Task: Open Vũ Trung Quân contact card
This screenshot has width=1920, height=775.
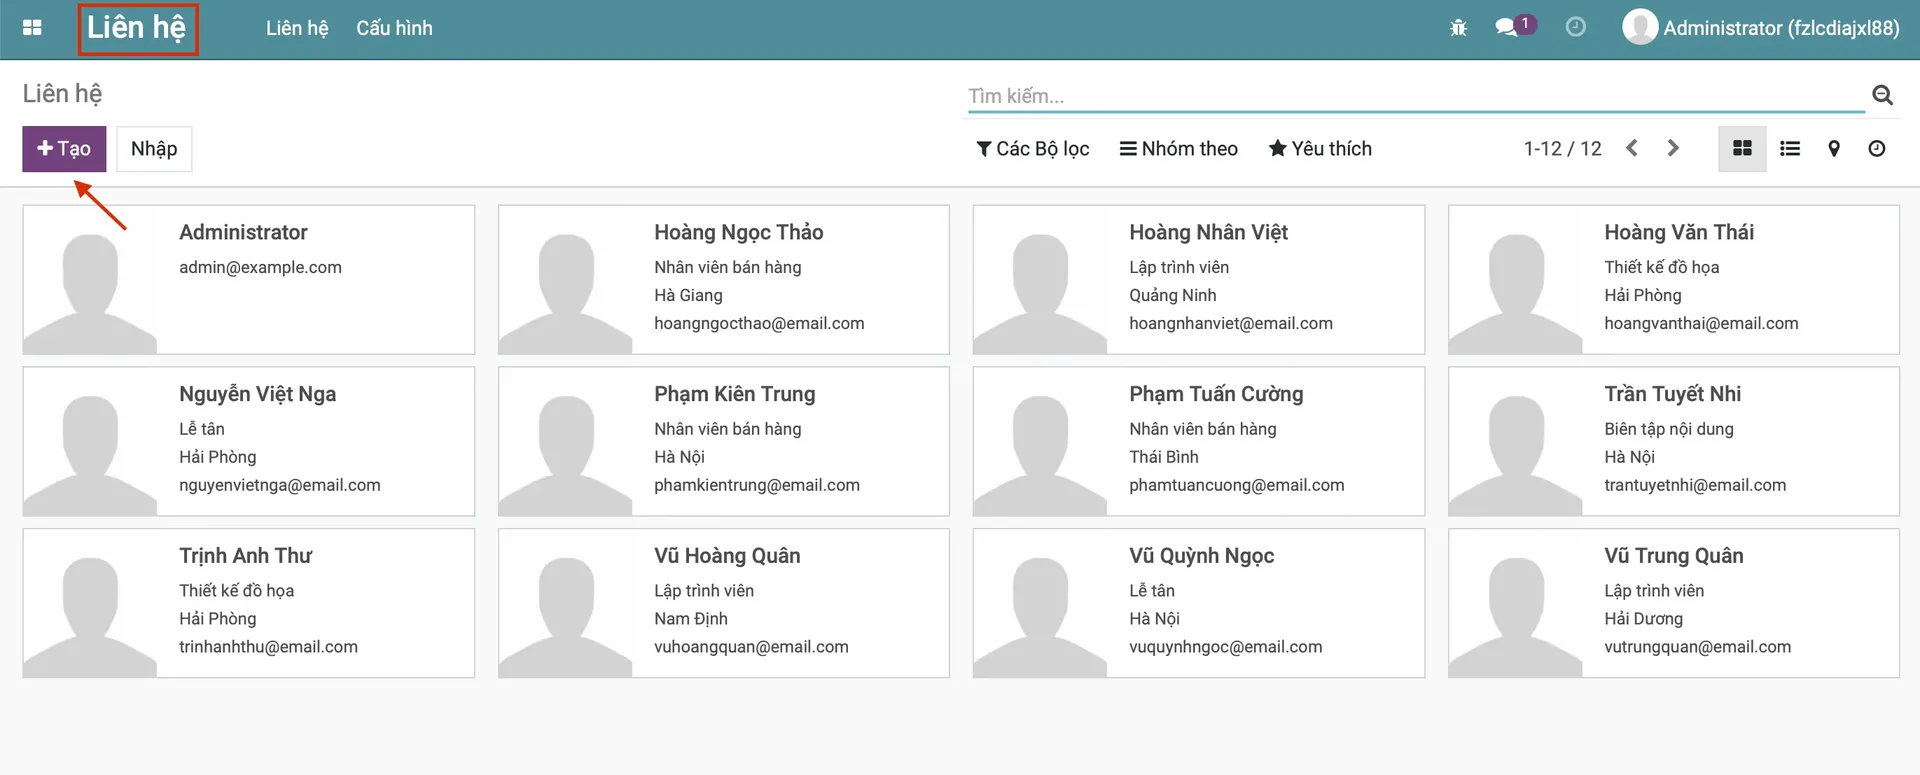Action: click(1674, 603)
